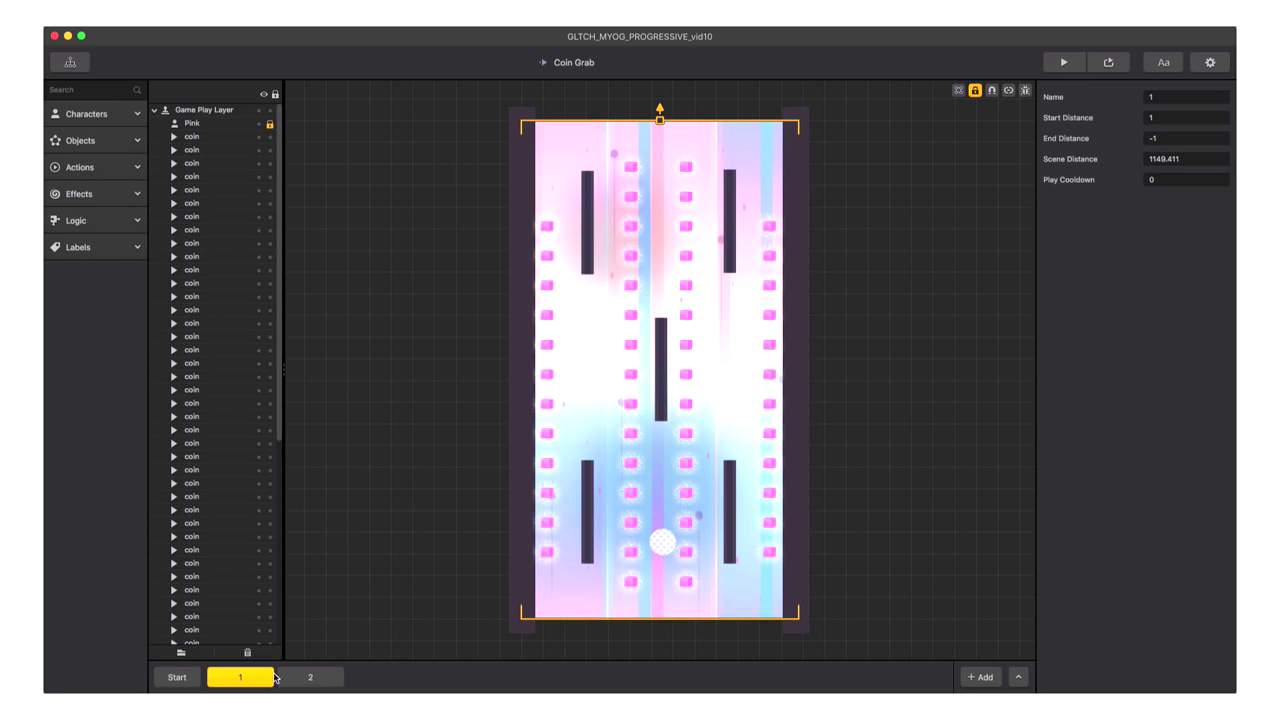Image resolution: width=1280 pixels, height=720 pixels.
Task: Toggle the yellow canvas lock button
Action: (x=975, y=90)
